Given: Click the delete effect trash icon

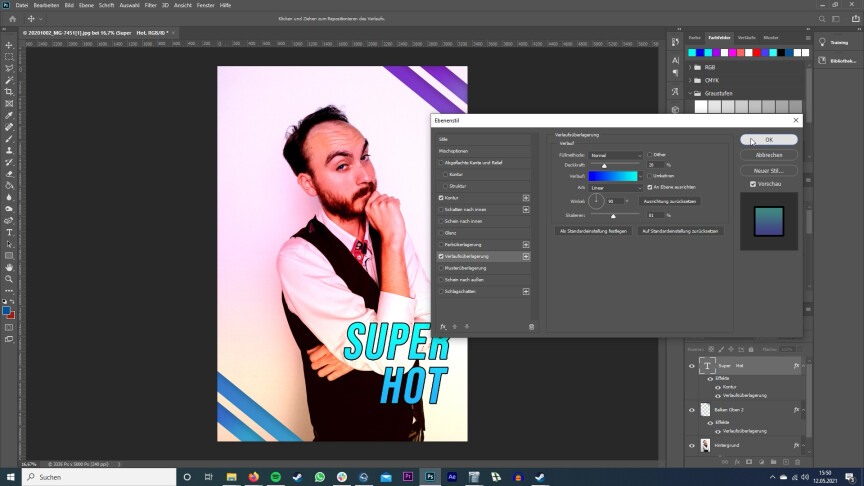Looking at the screenshot, I should click(x=531, y=326).
